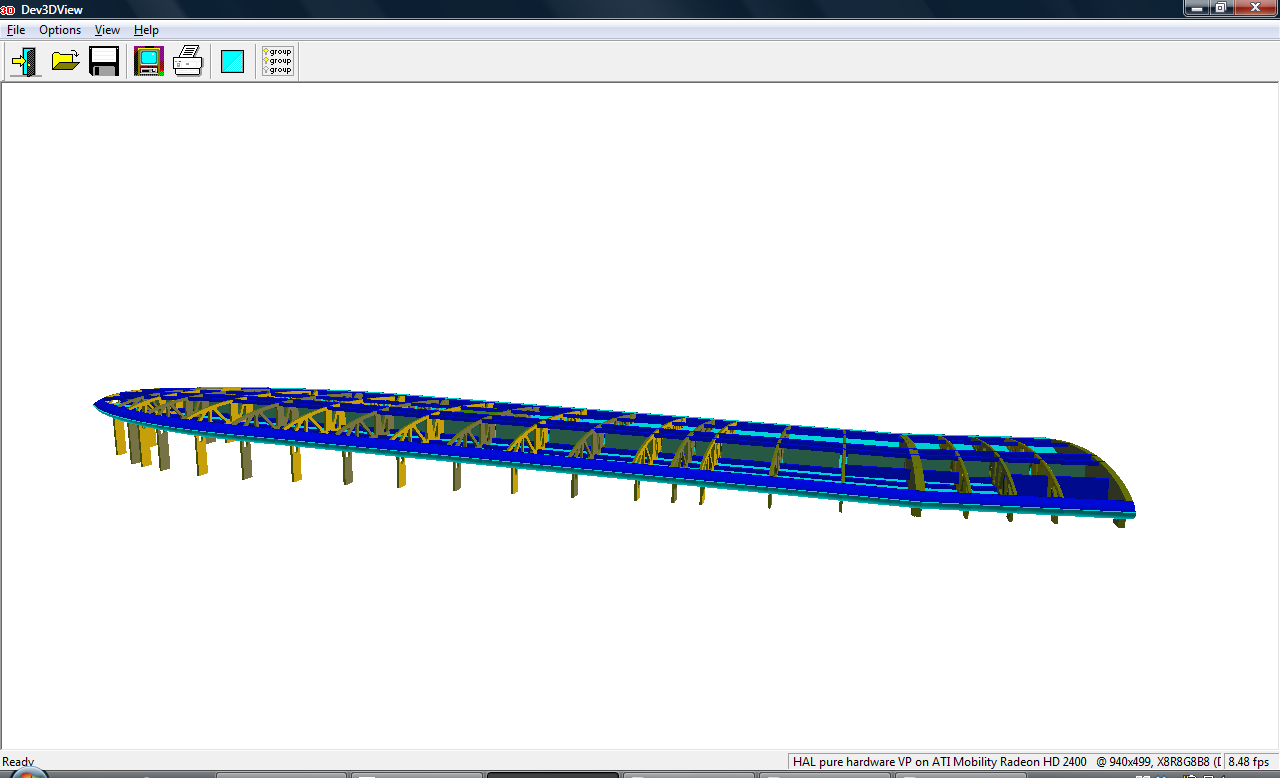This screenshot has width=1280, height=778.
Task: Click the pointed left tip of the model
Action: [x=97, y=405]
